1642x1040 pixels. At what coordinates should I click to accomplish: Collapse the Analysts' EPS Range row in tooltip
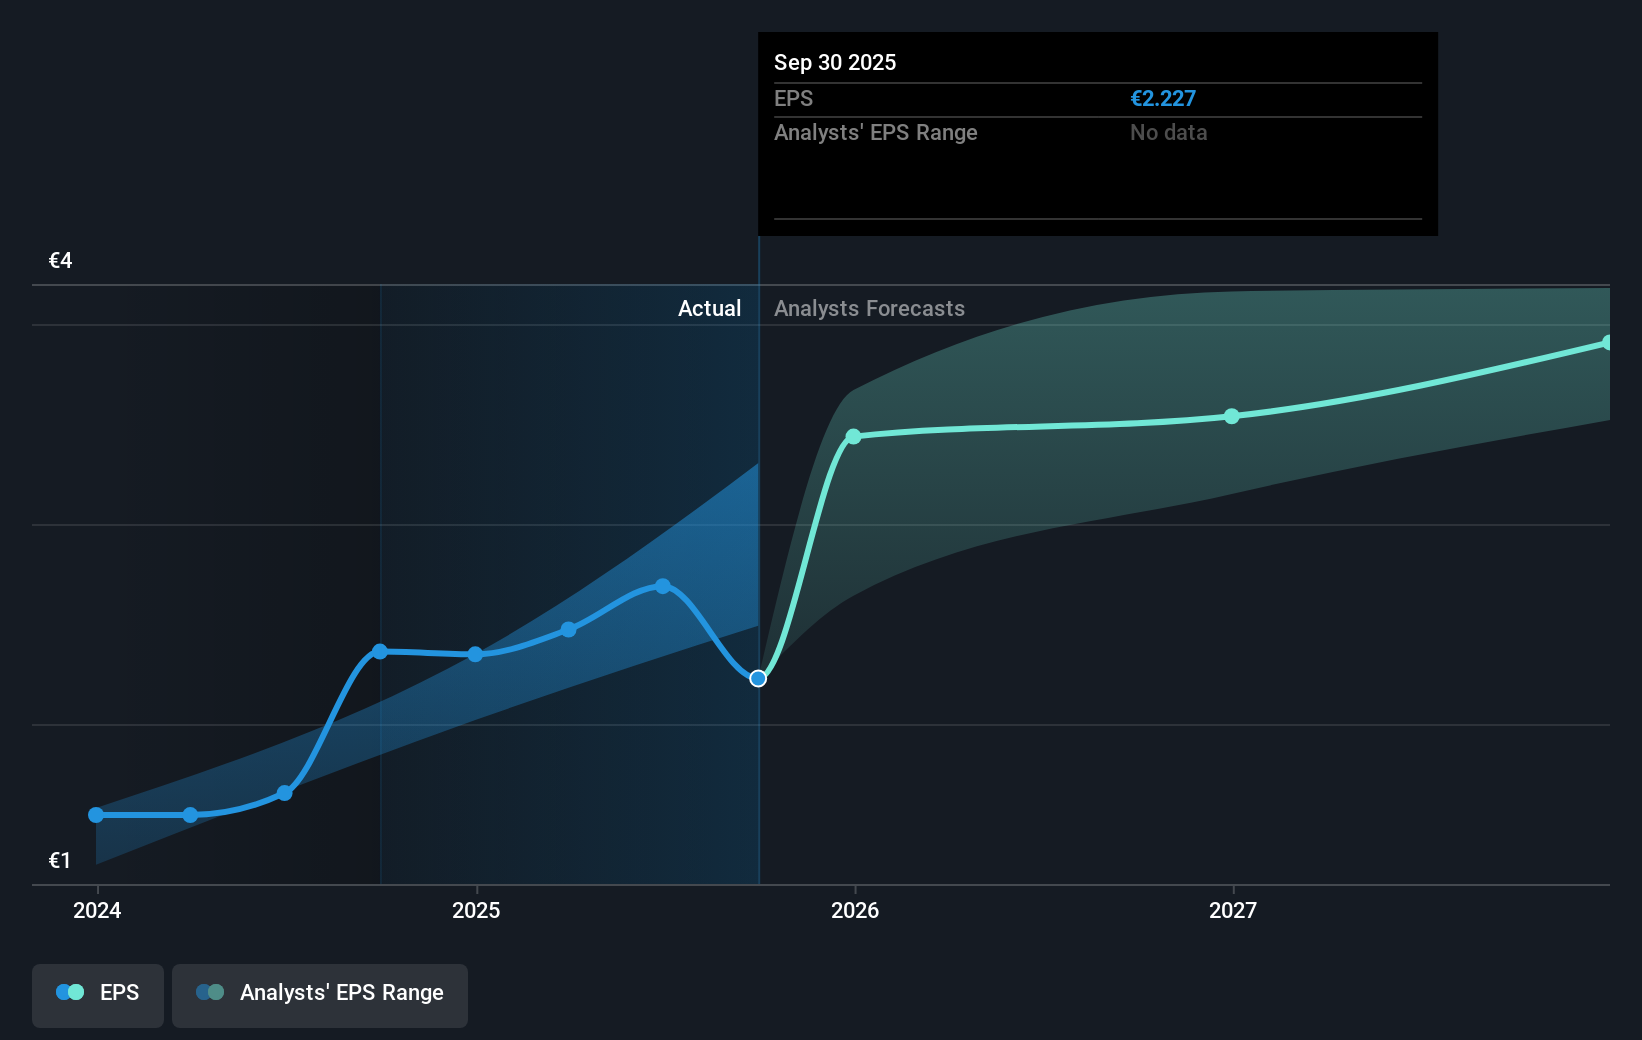(875, 132)
